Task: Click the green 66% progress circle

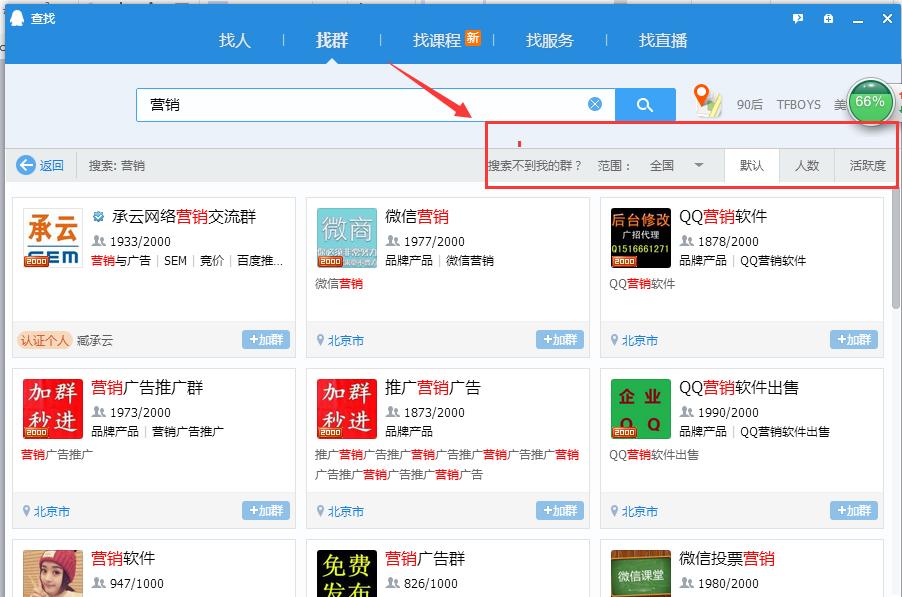Action: (869, 102)
